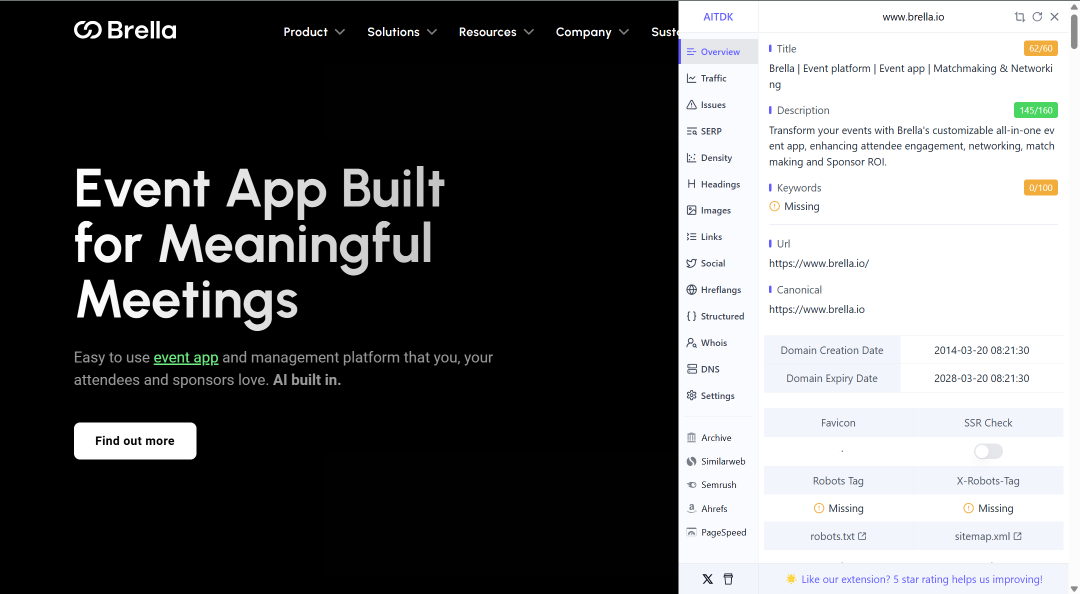Select the Density tab label
Image resolution: width=1080 pixels, height=594 pixels.
[x=716, y=158]
